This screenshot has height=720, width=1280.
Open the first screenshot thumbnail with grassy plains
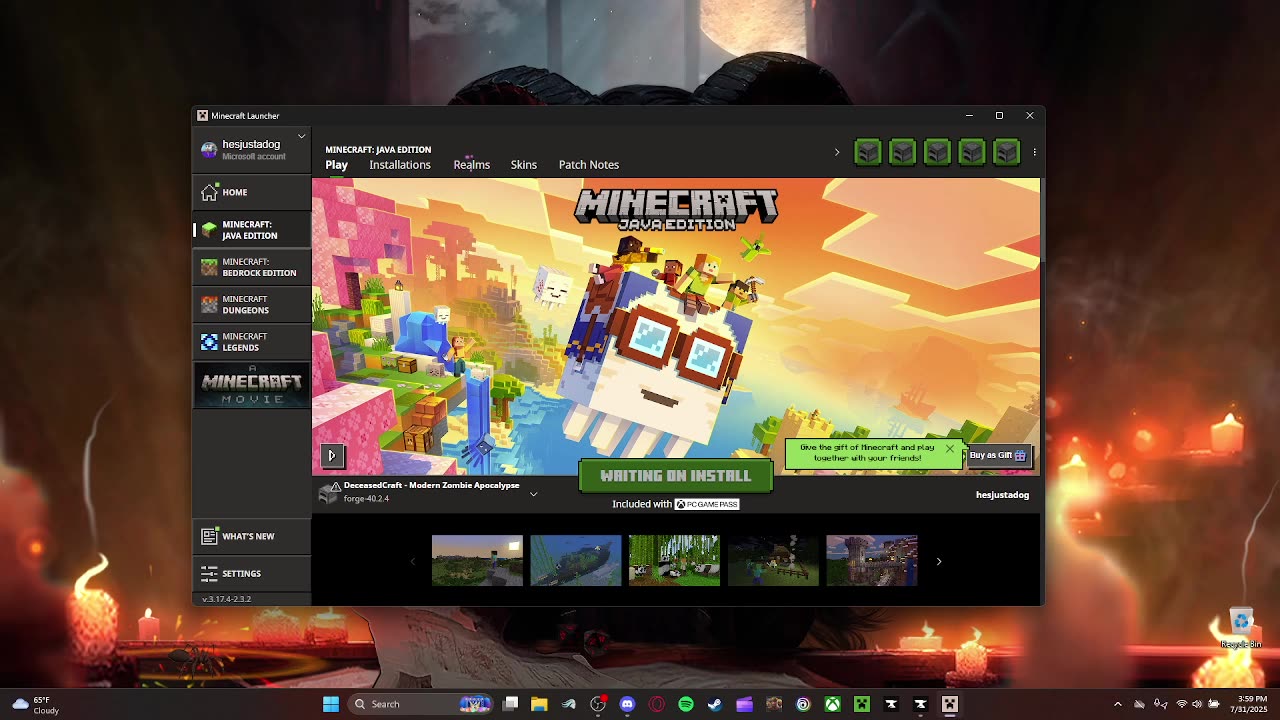[477, 560]
